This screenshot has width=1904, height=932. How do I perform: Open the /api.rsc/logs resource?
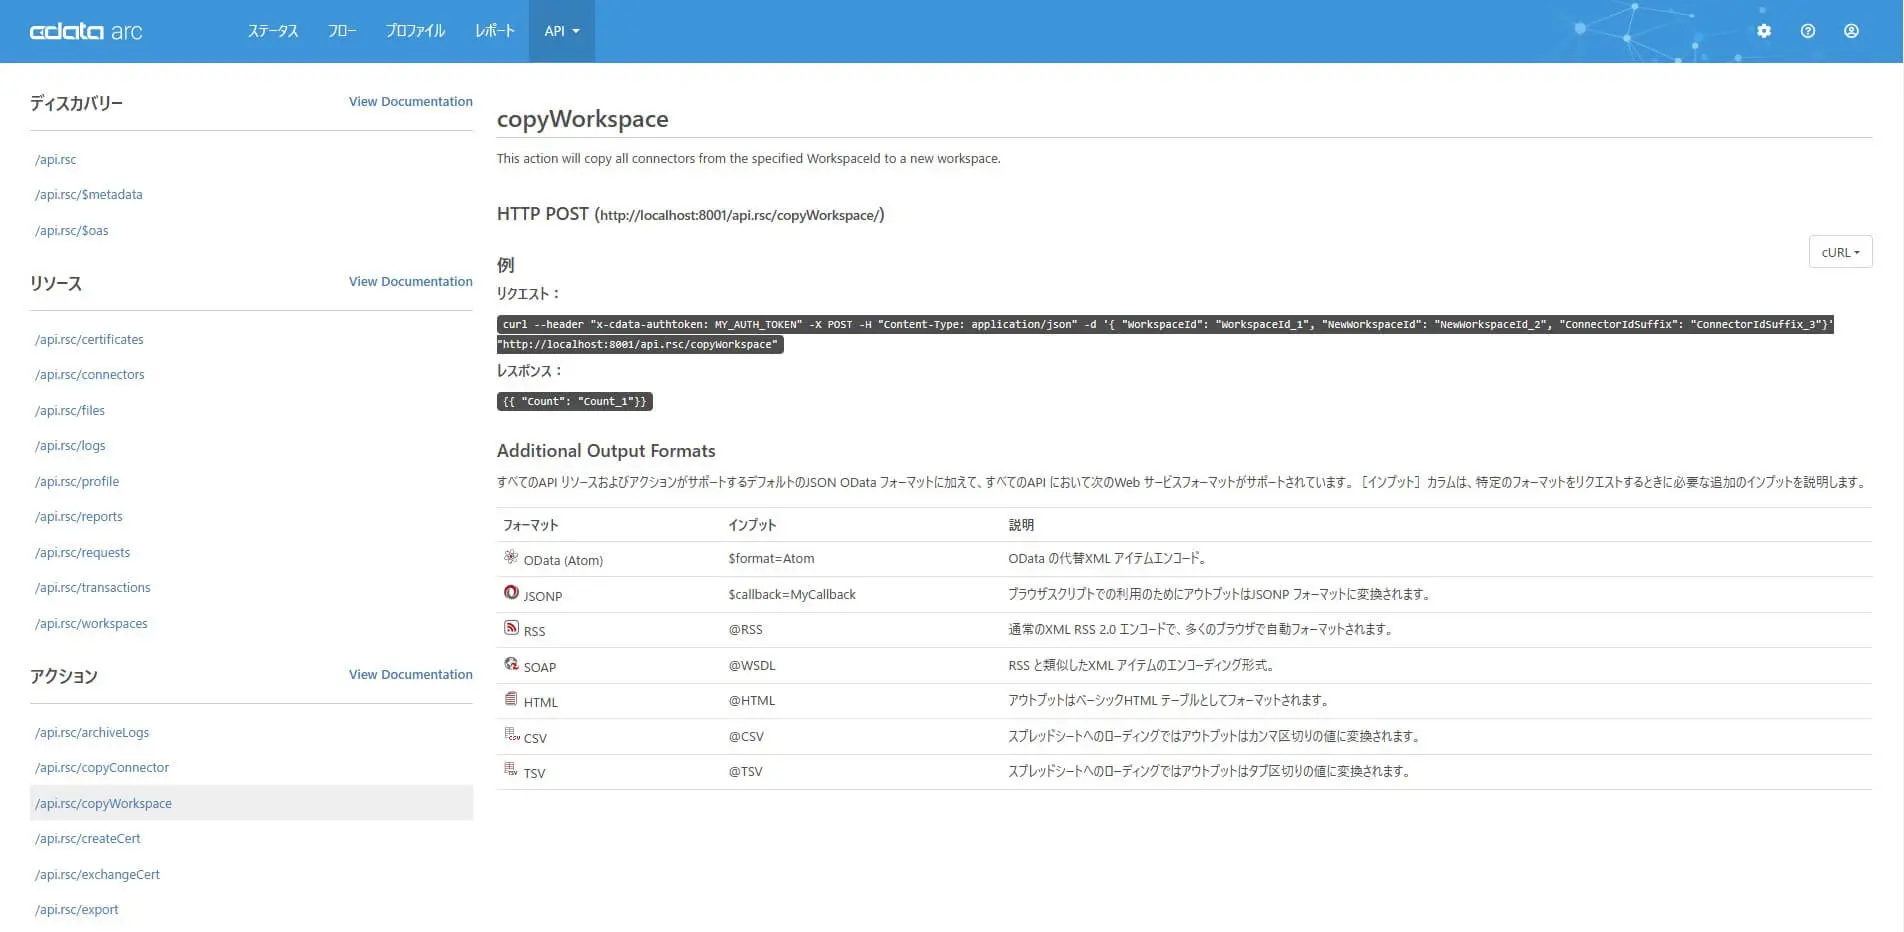pyautogui.click(x=70, y=446)
